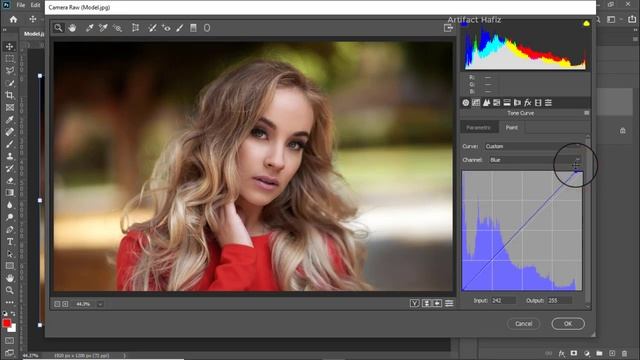Viewport: 640px width, 360px height.
Task: Open the Effects fx panel icon
Action: pos(528,102)
